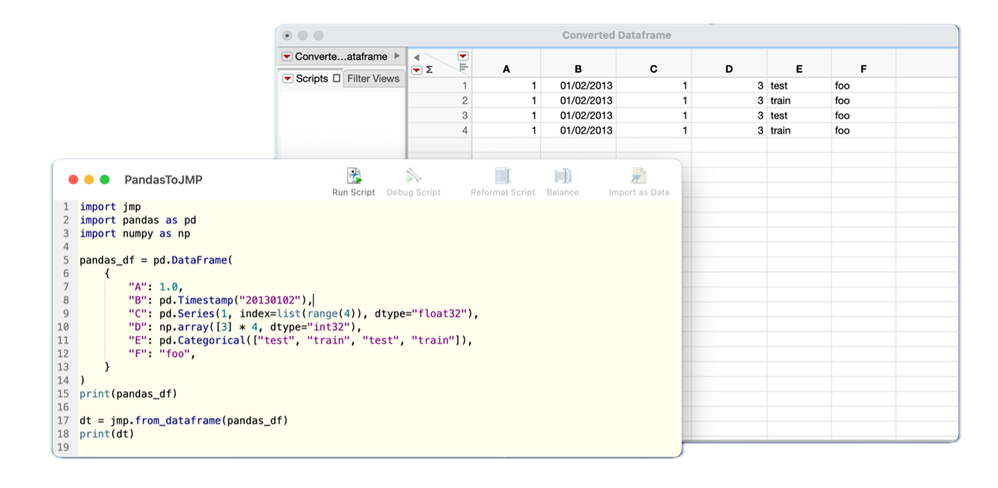Viewport: 998px width, 488px height.
Task: Open the columns red triangle menu in grid corner
Action: (463, 56)
